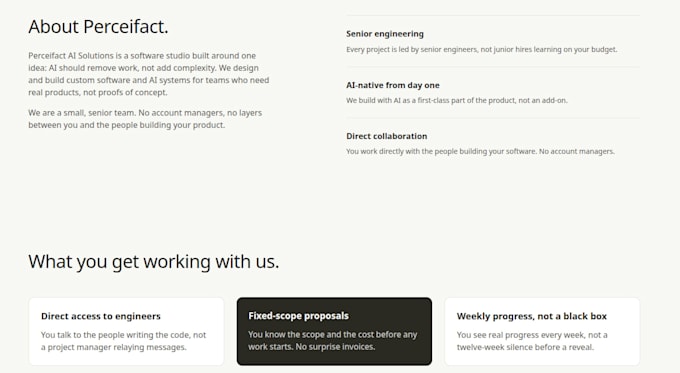The image size is (680, 373).
Task: Click the Perceifact AI Solutions intro paragraph
Action: point(149,74)
